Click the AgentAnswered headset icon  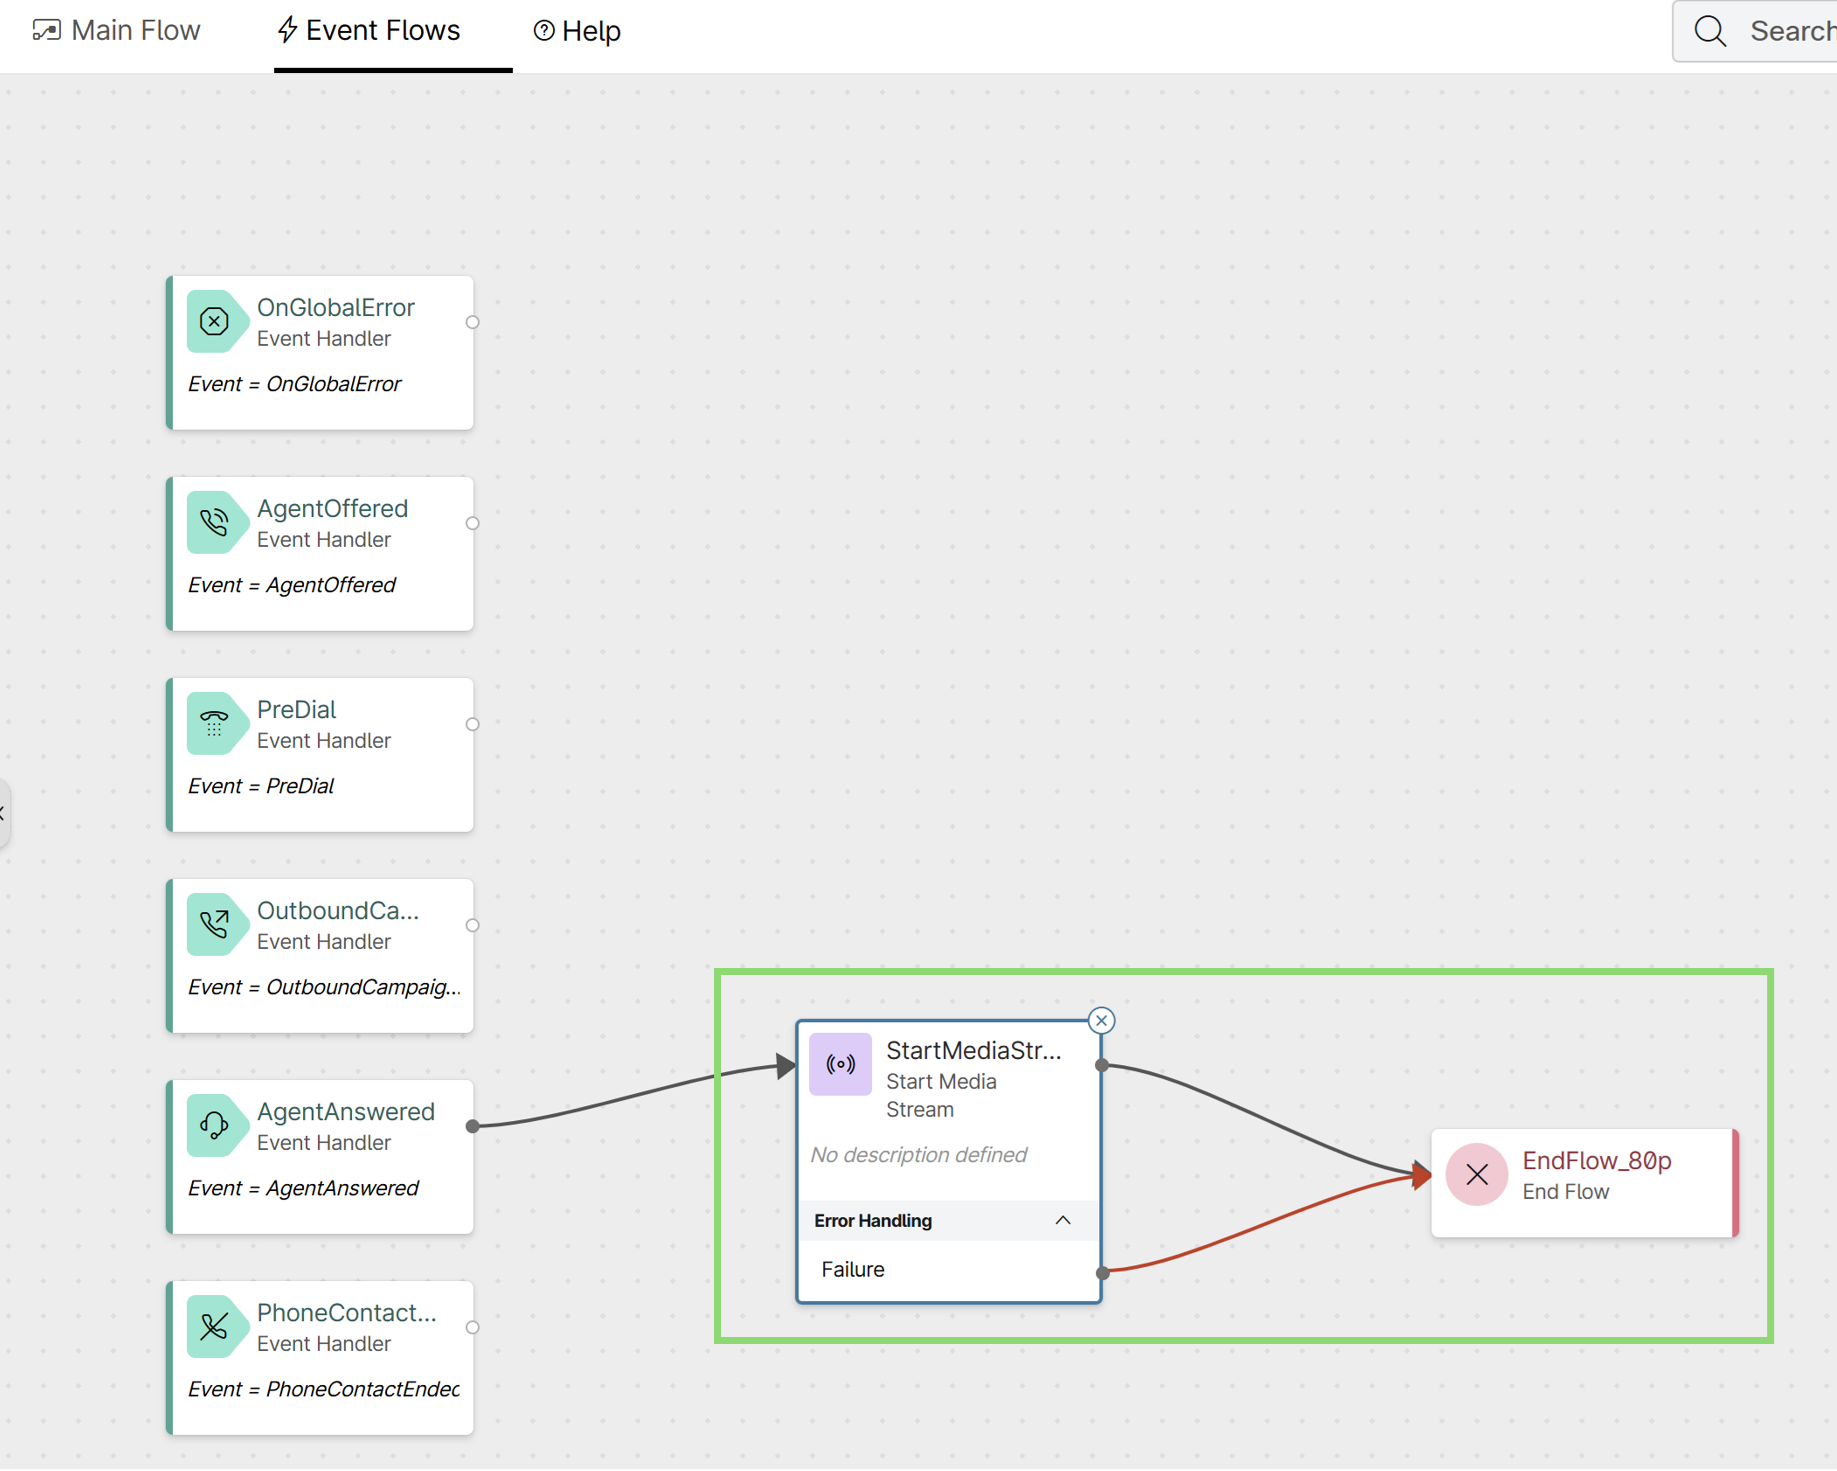tap(214, 1126)
